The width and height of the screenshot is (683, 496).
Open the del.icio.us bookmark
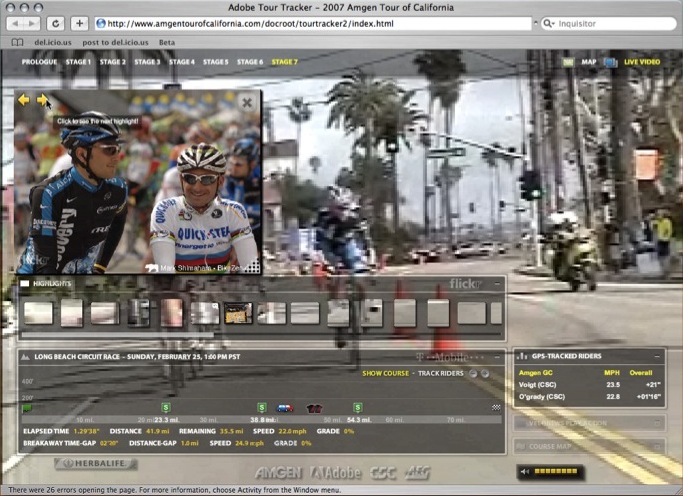(53, 42)
